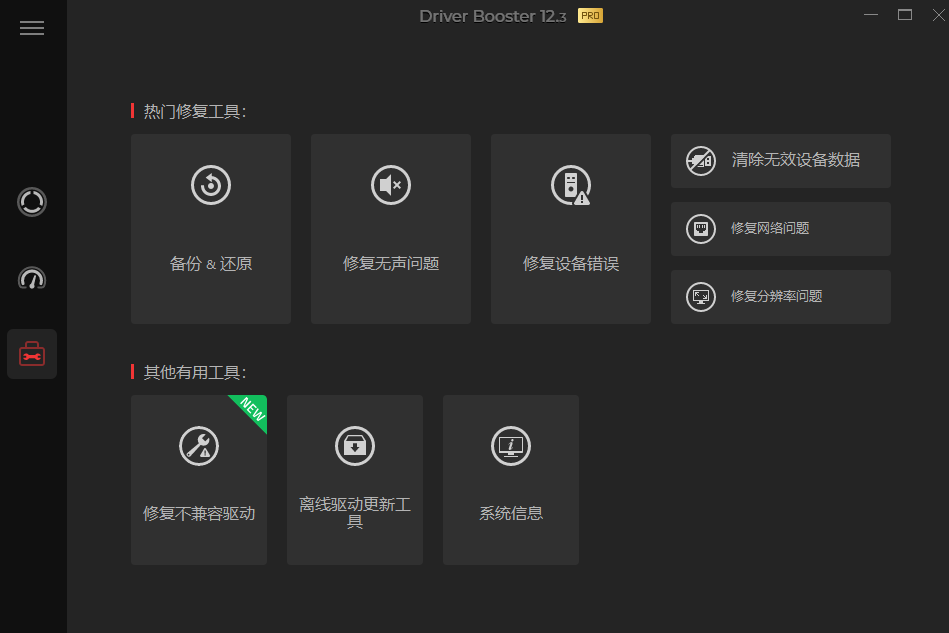Open 清除无效设备数据
Screen dimensions: 949x633
781,161
